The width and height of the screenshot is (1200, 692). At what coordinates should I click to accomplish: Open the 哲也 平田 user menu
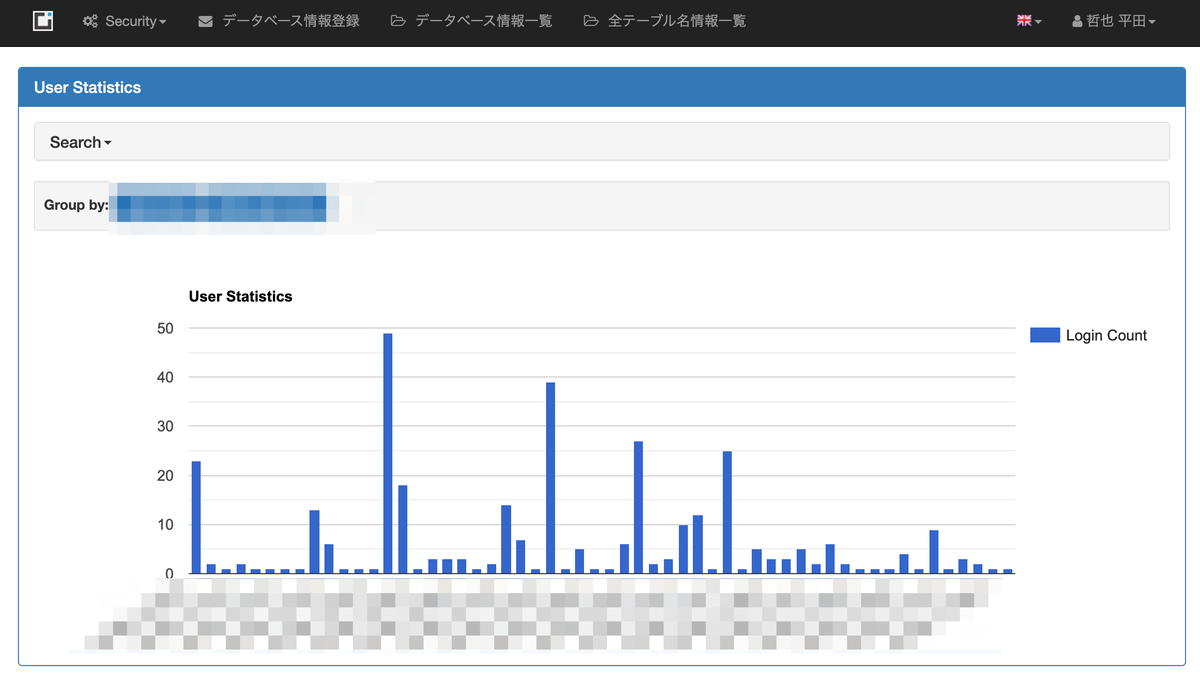tap(1113, 21)
